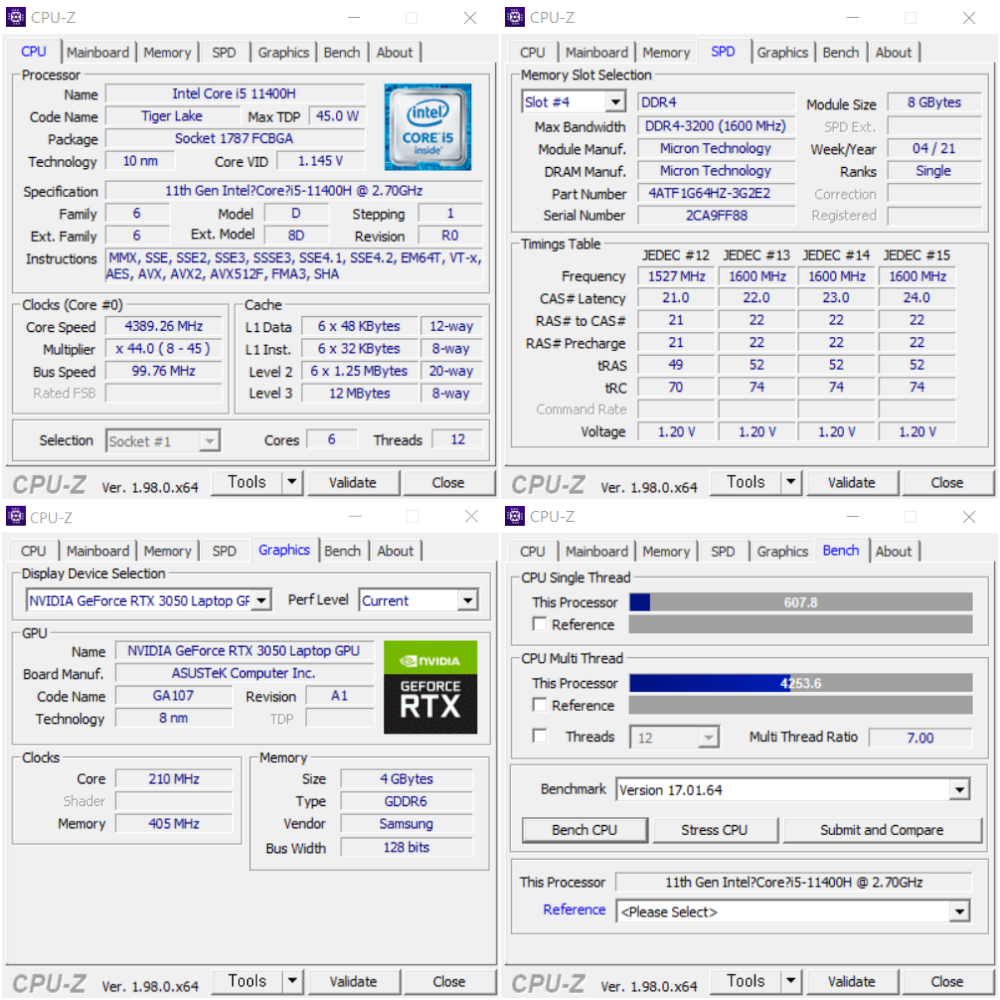Click multi thread This Processor score bar 4253.6
The image size is (1000, 1000).
pos(800,683)
